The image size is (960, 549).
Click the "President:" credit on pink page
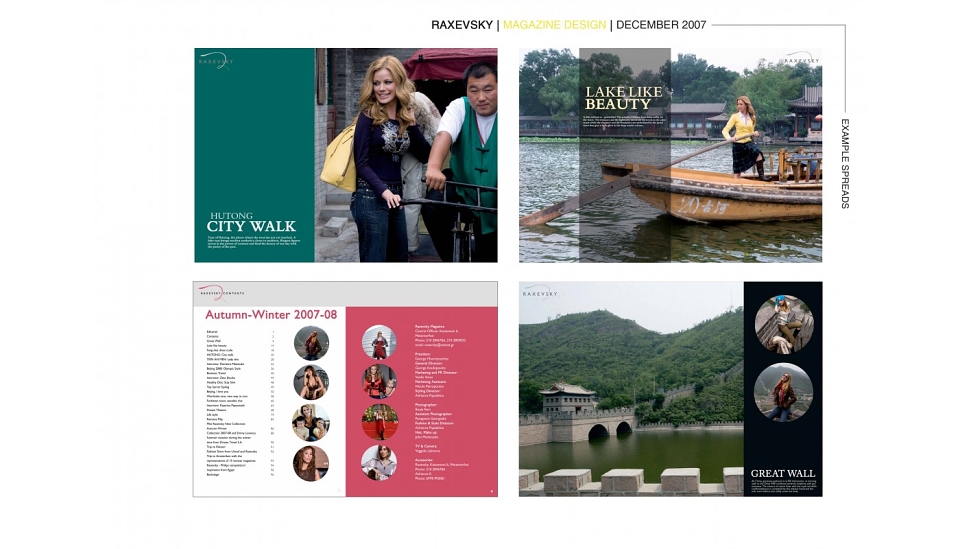click(424, 354)
